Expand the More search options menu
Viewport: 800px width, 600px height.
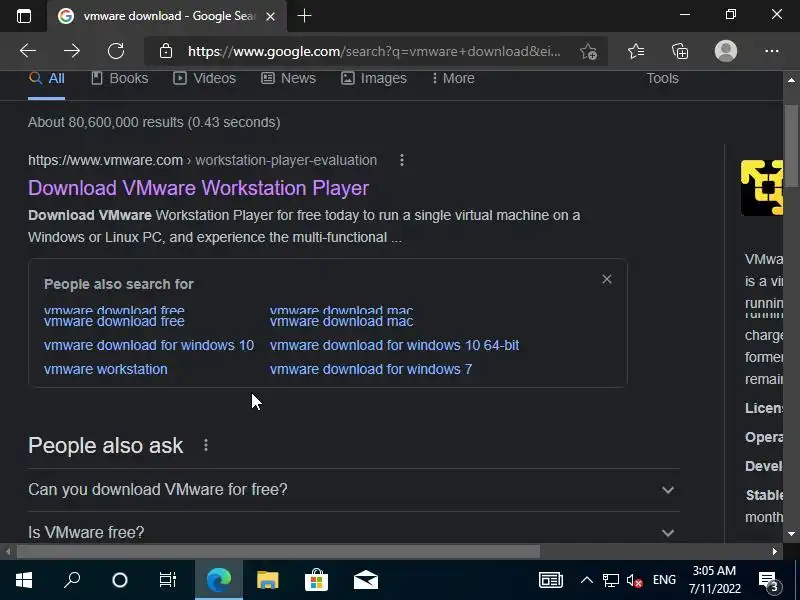pyautogui.click(x=453, y=78)
